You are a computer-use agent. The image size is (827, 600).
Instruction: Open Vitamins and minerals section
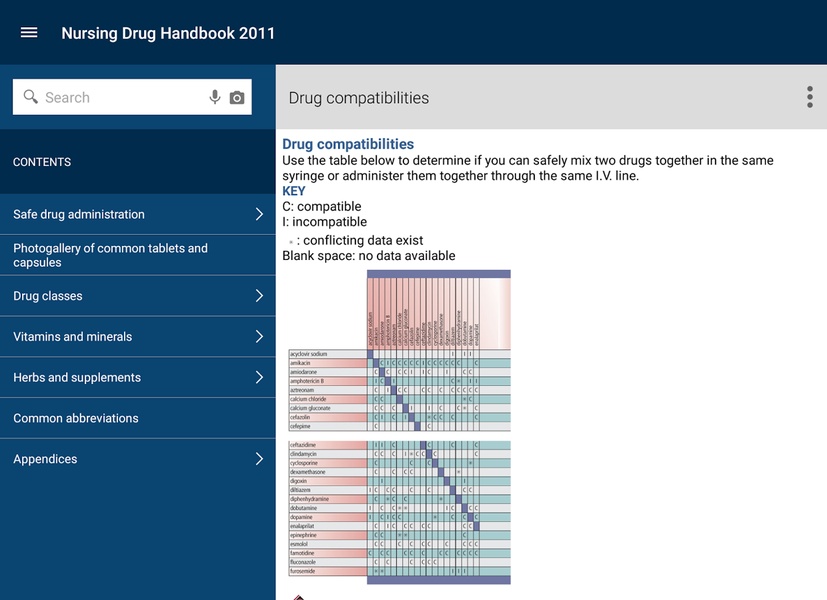click(138, 336)
